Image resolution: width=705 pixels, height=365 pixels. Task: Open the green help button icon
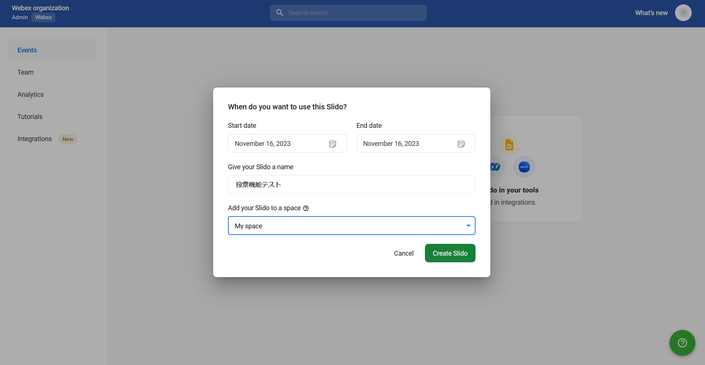coord(682,343)
